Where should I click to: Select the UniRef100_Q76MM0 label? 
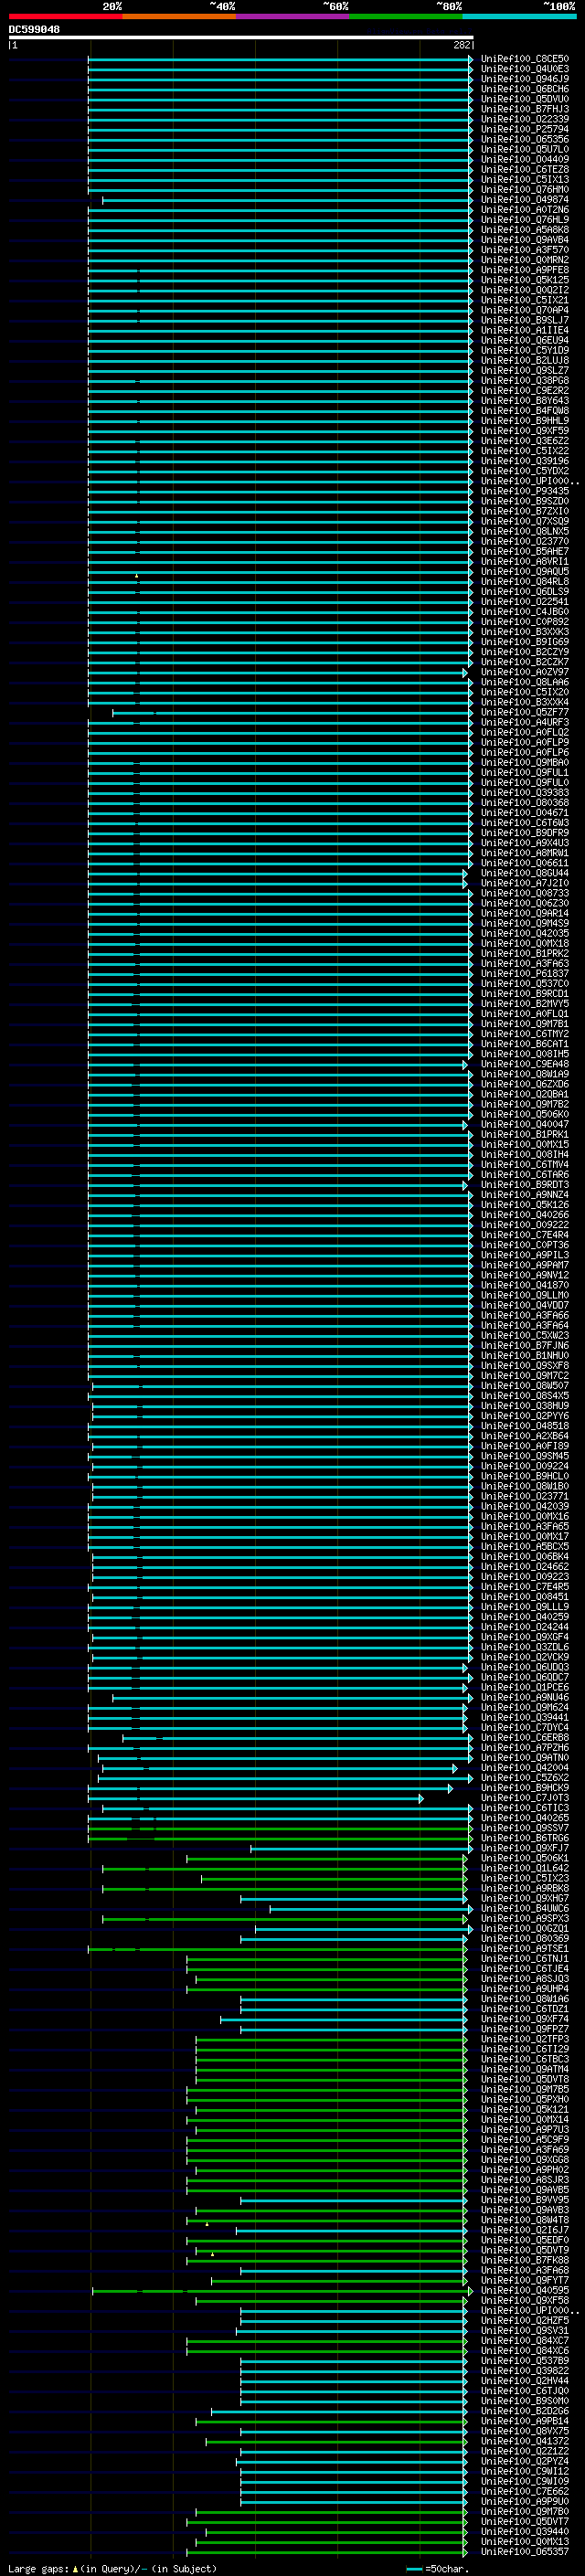[x=525, y=190]
